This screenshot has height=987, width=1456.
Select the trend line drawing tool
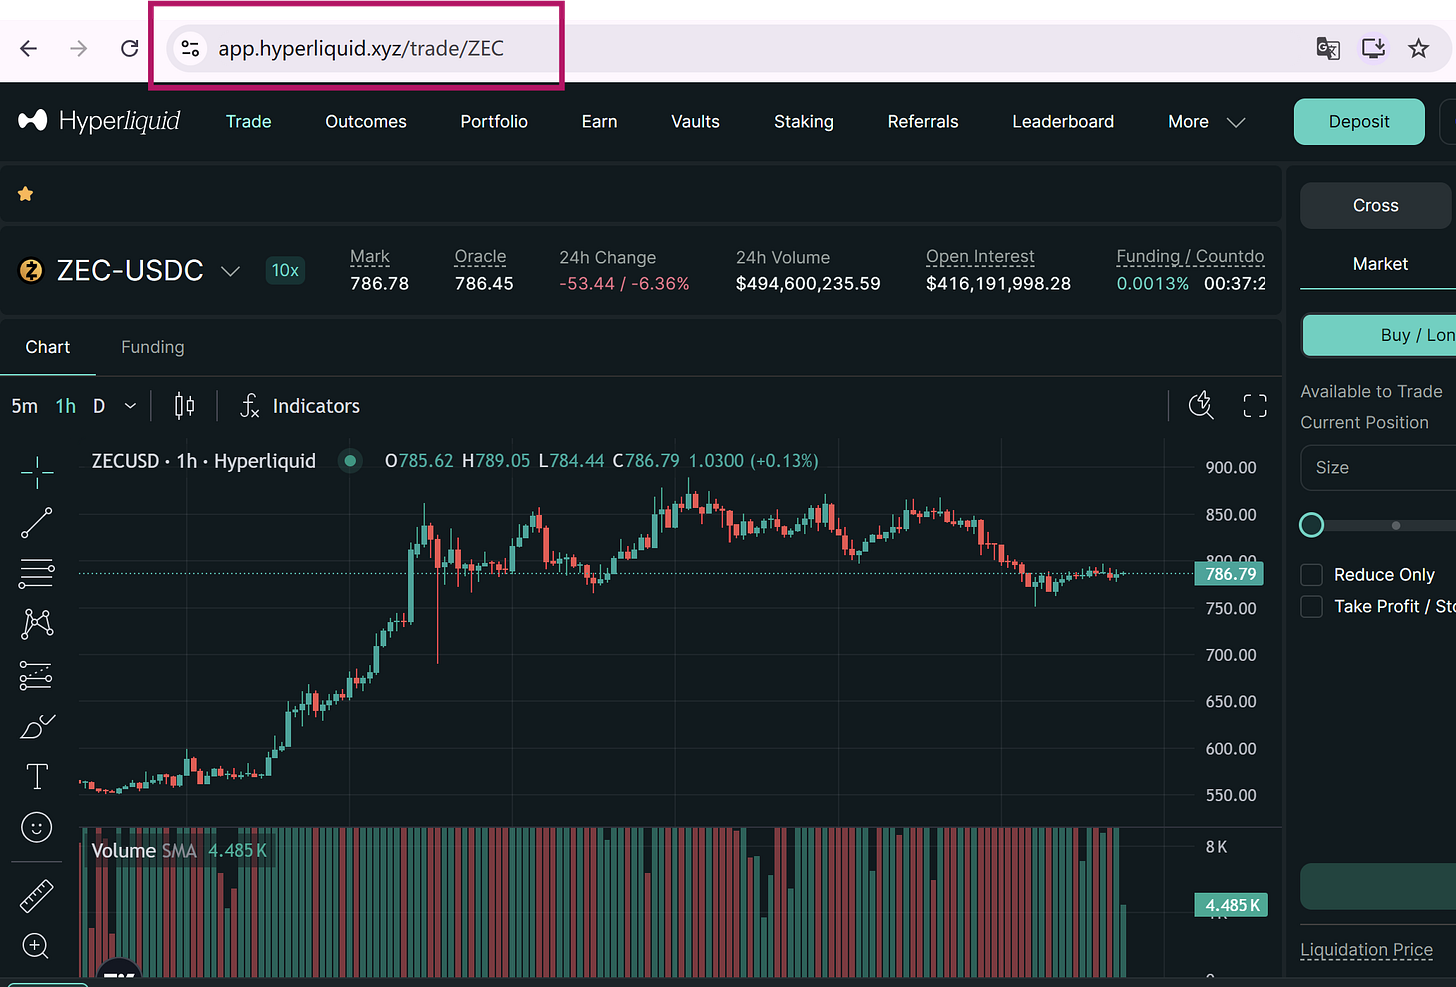click(x=37, y=523)
